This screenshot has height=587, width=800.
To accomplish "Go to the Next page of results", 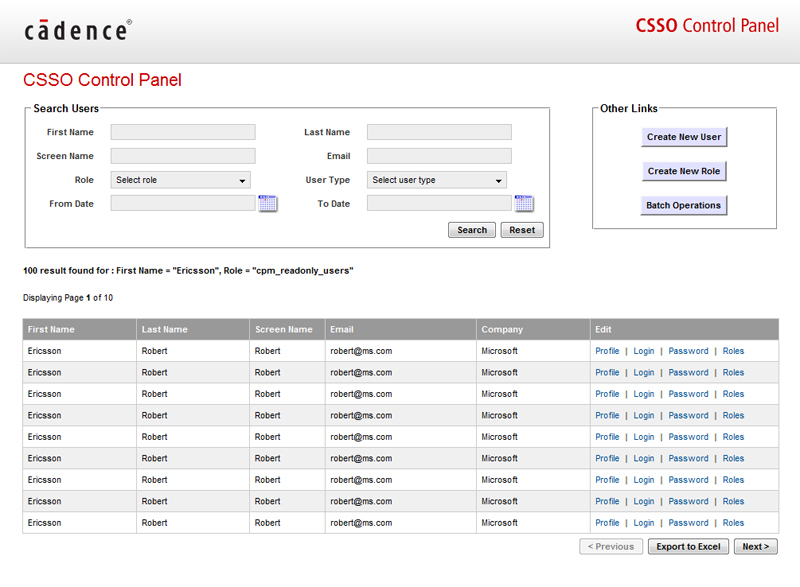I will [x=755, y=546].
